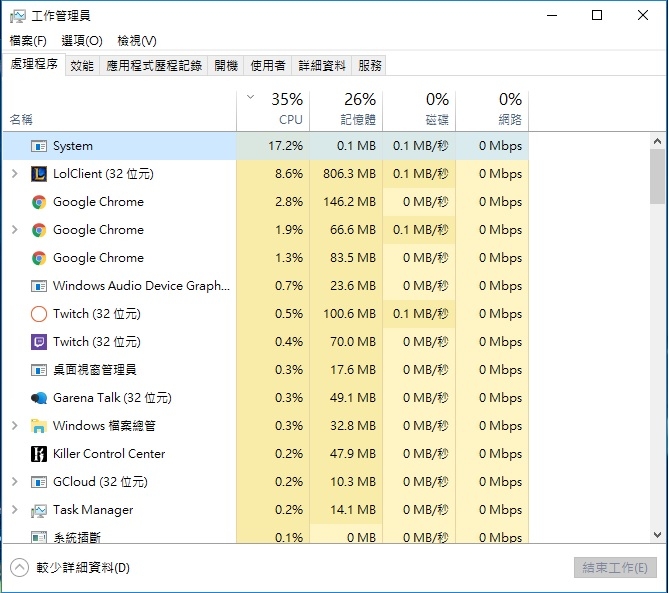
Task: Click the 17.2% CPU value
Action: tap(285, 146)
